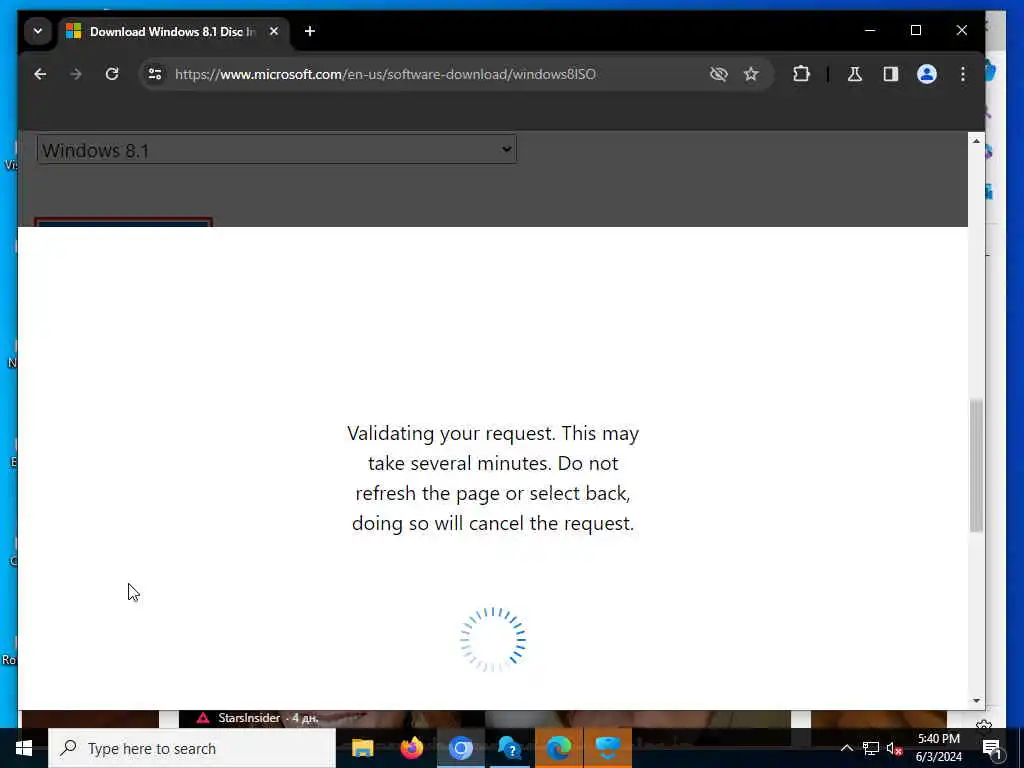Click the muted volume tray icon
The image size is (1024, 768).
coord(895,748)
